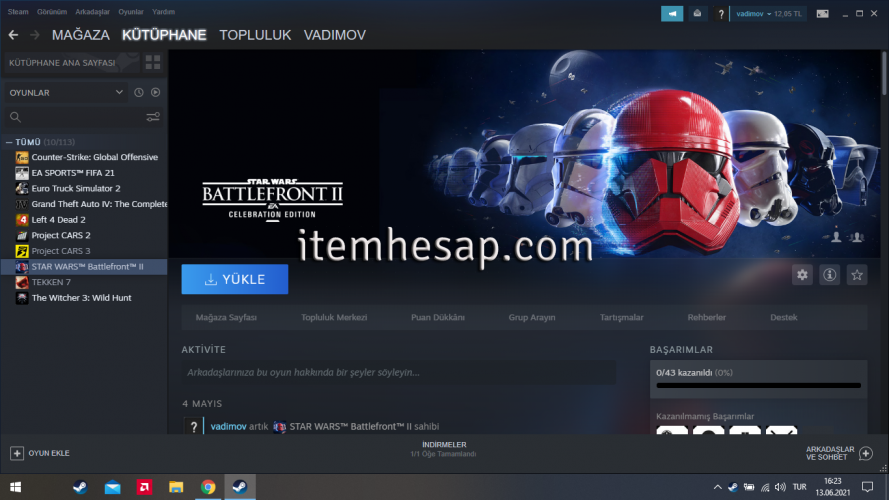Select The Witcher 3: Wild Hunt
Screen dimensions: 889x500
tap(81, 298)
